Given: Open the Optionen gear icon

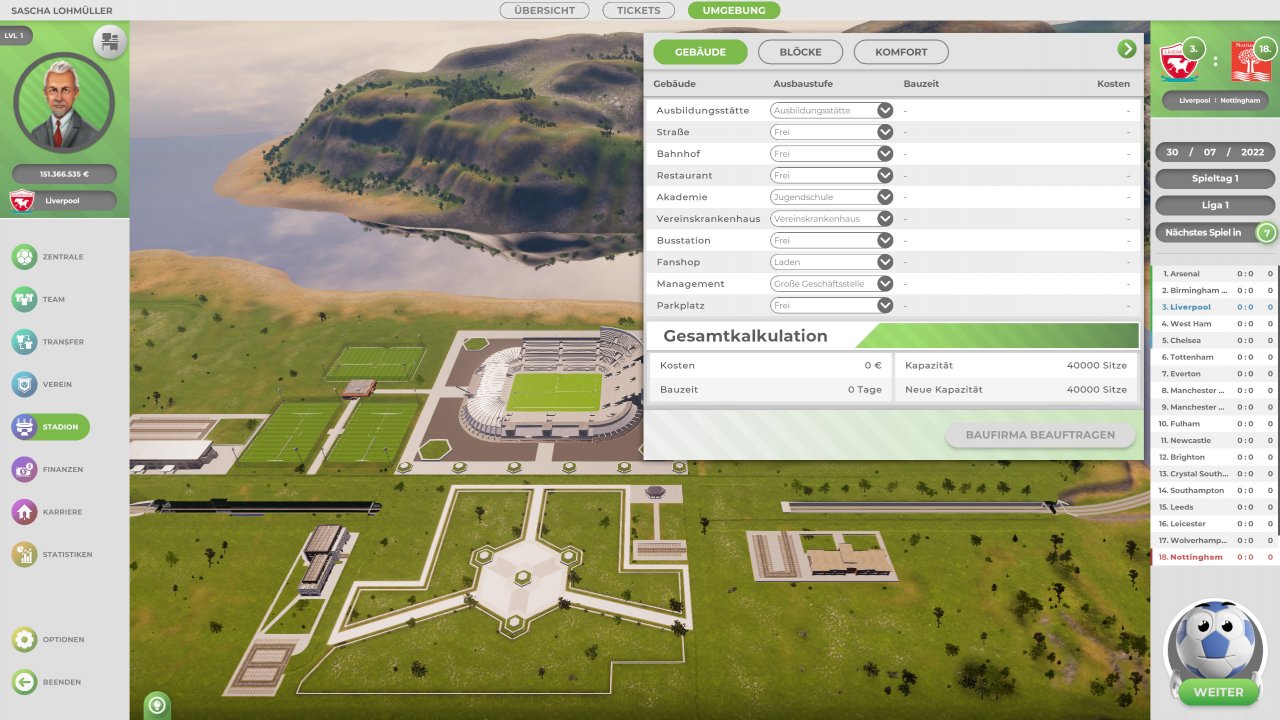Looking at the screenshot, I should [x=25, y=639].
